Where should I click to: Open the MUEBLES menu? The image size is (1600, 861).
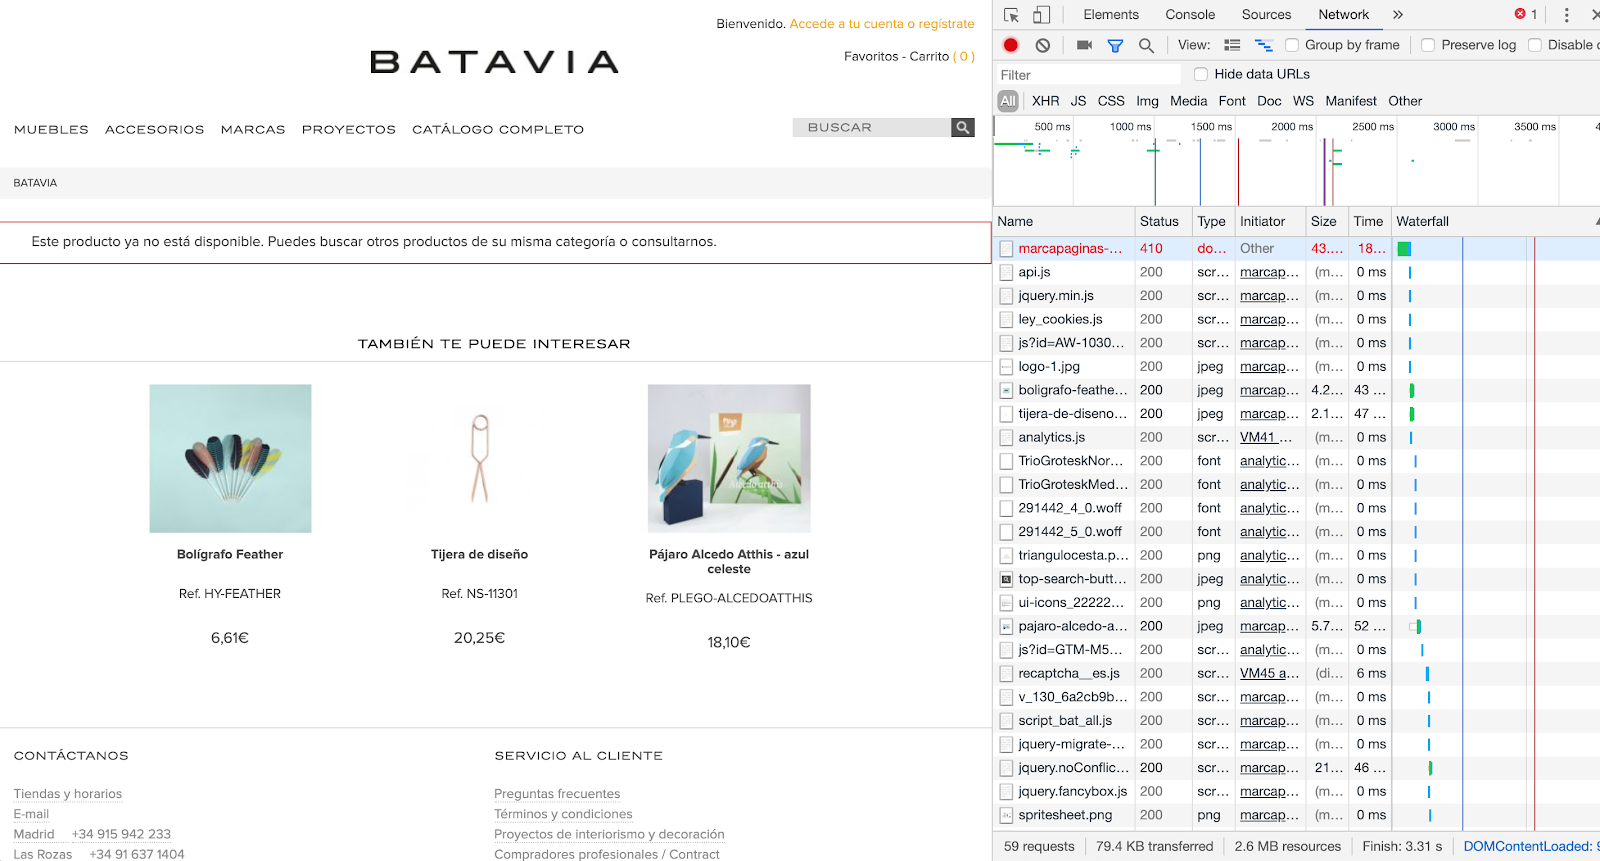point(51,129)
